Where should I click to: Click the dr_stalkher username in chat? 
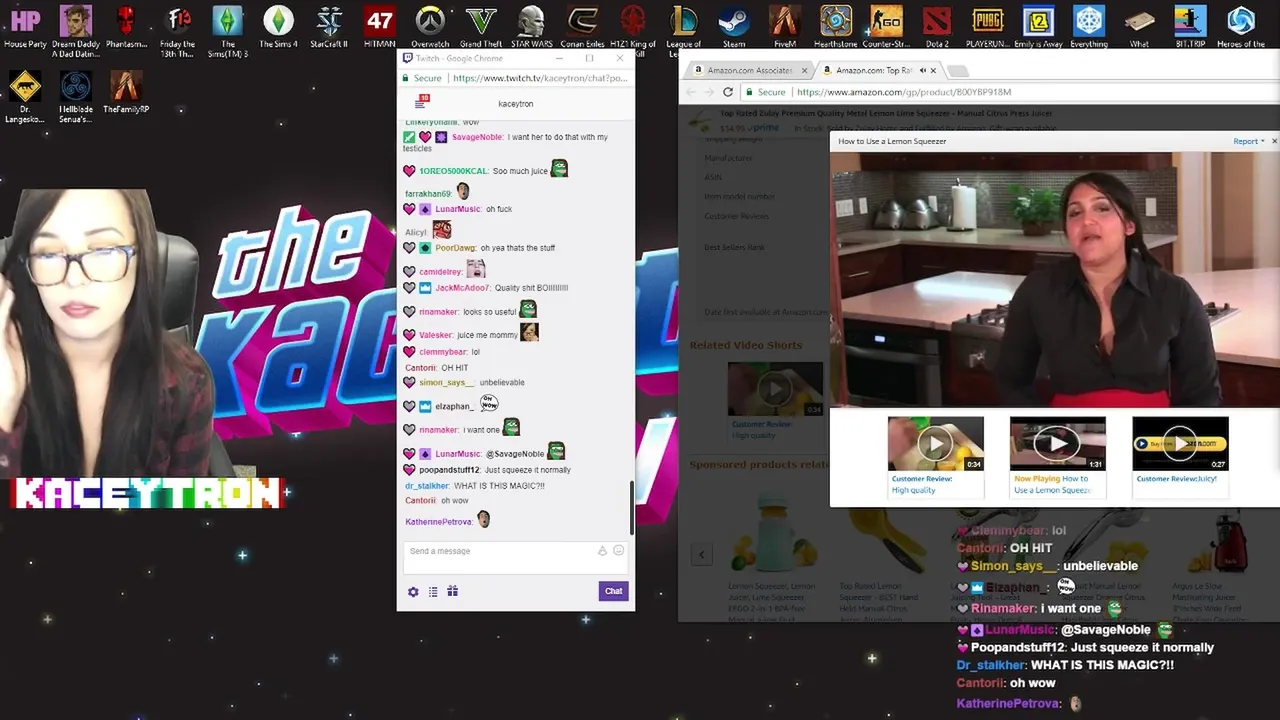coord(426,486)
